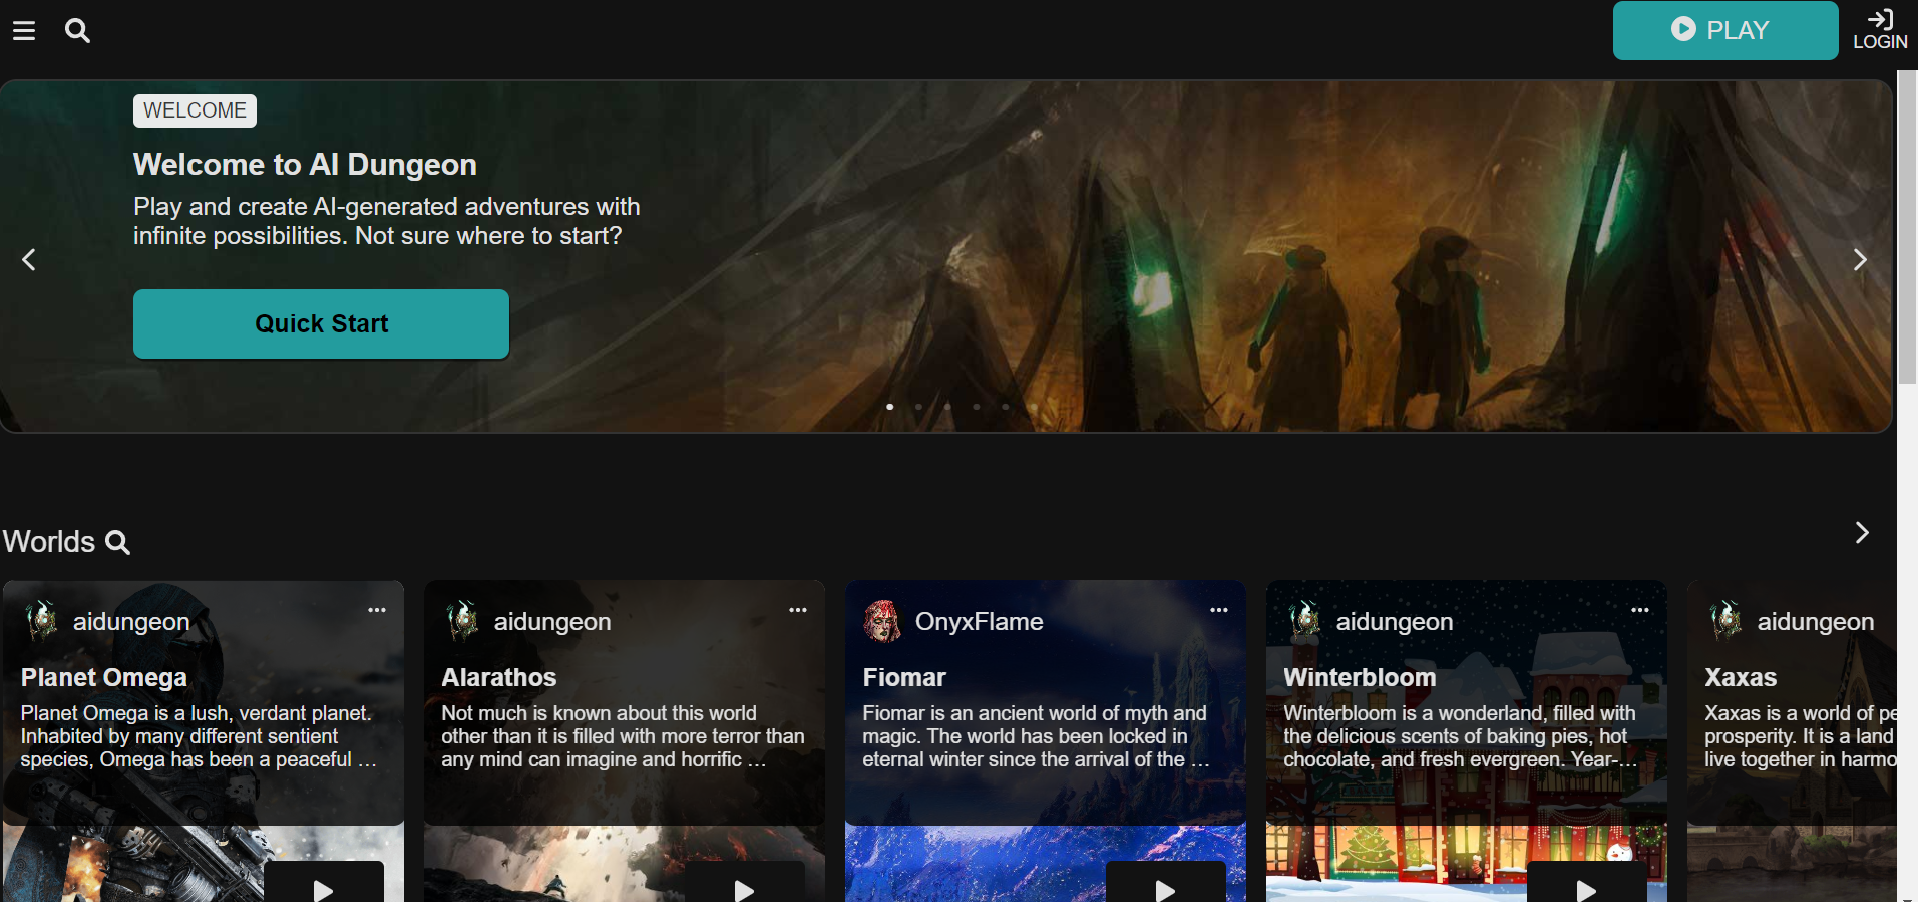Screen dimensions: 1918x902
Task: Open the OnyxFlame avatar on Fiomar card
Action: pyautogui.click(x=881, y=621)
